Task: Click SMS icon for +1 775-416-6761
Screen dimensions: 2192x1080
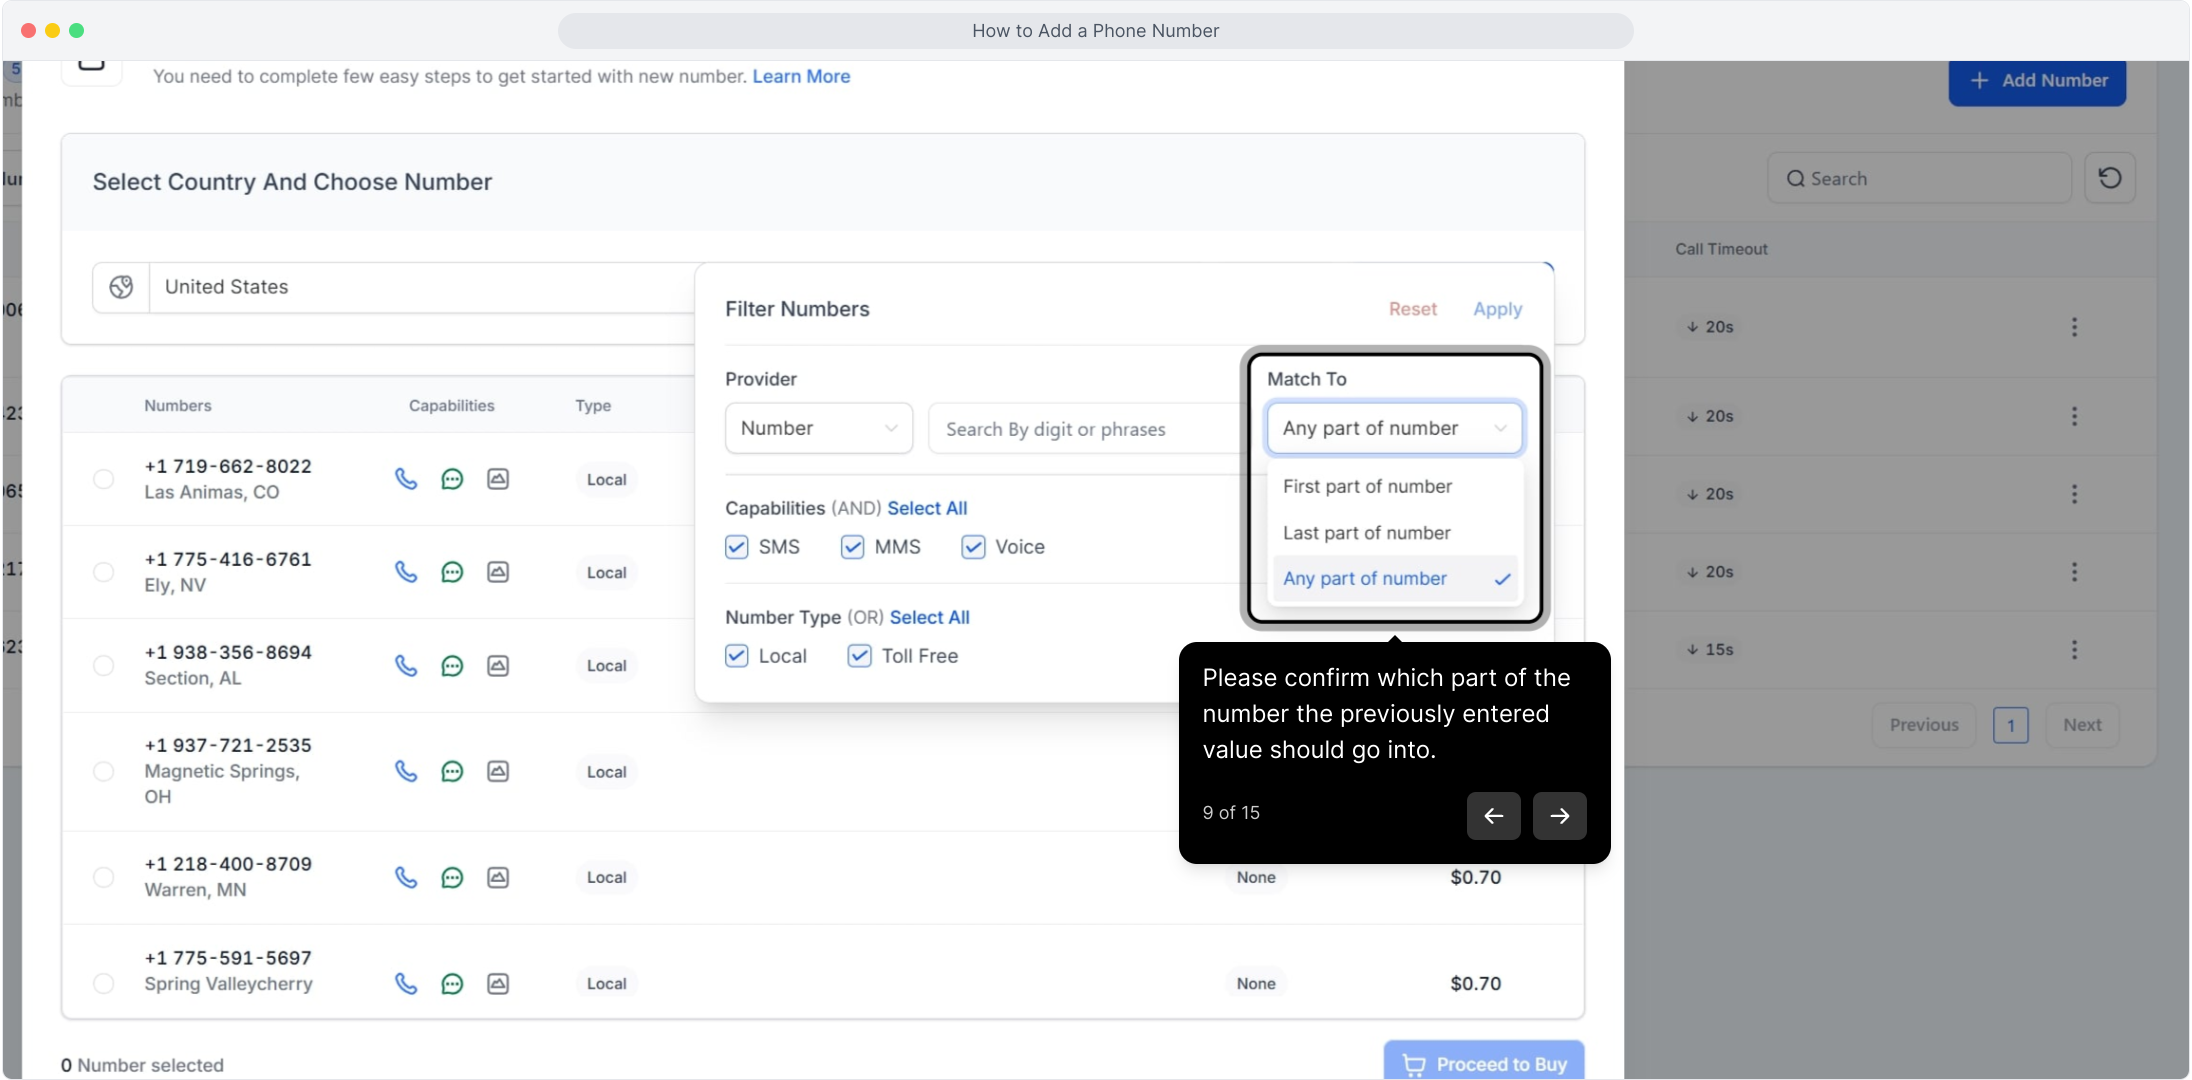Action: [452, 572]
